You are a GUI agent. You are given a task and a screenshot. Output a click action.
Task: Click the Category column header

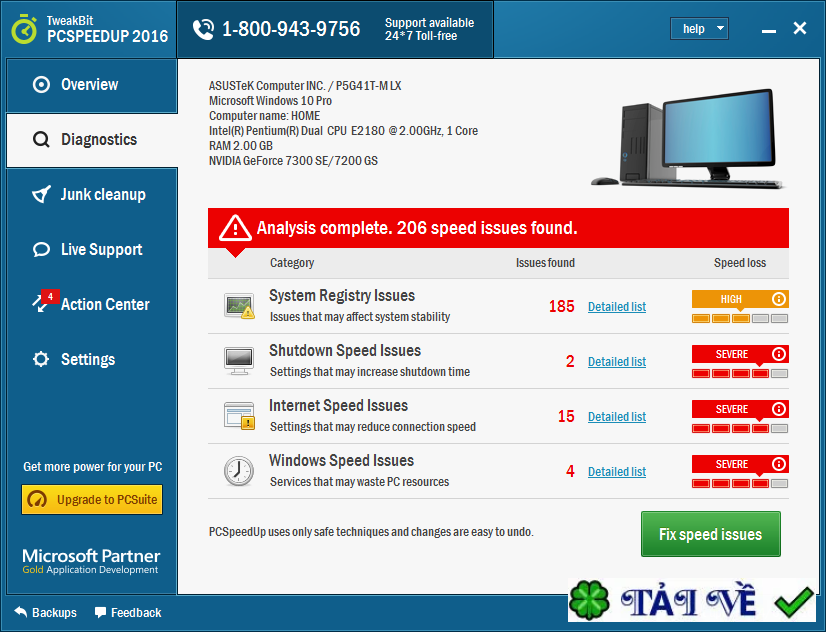[x=292, y=263]
